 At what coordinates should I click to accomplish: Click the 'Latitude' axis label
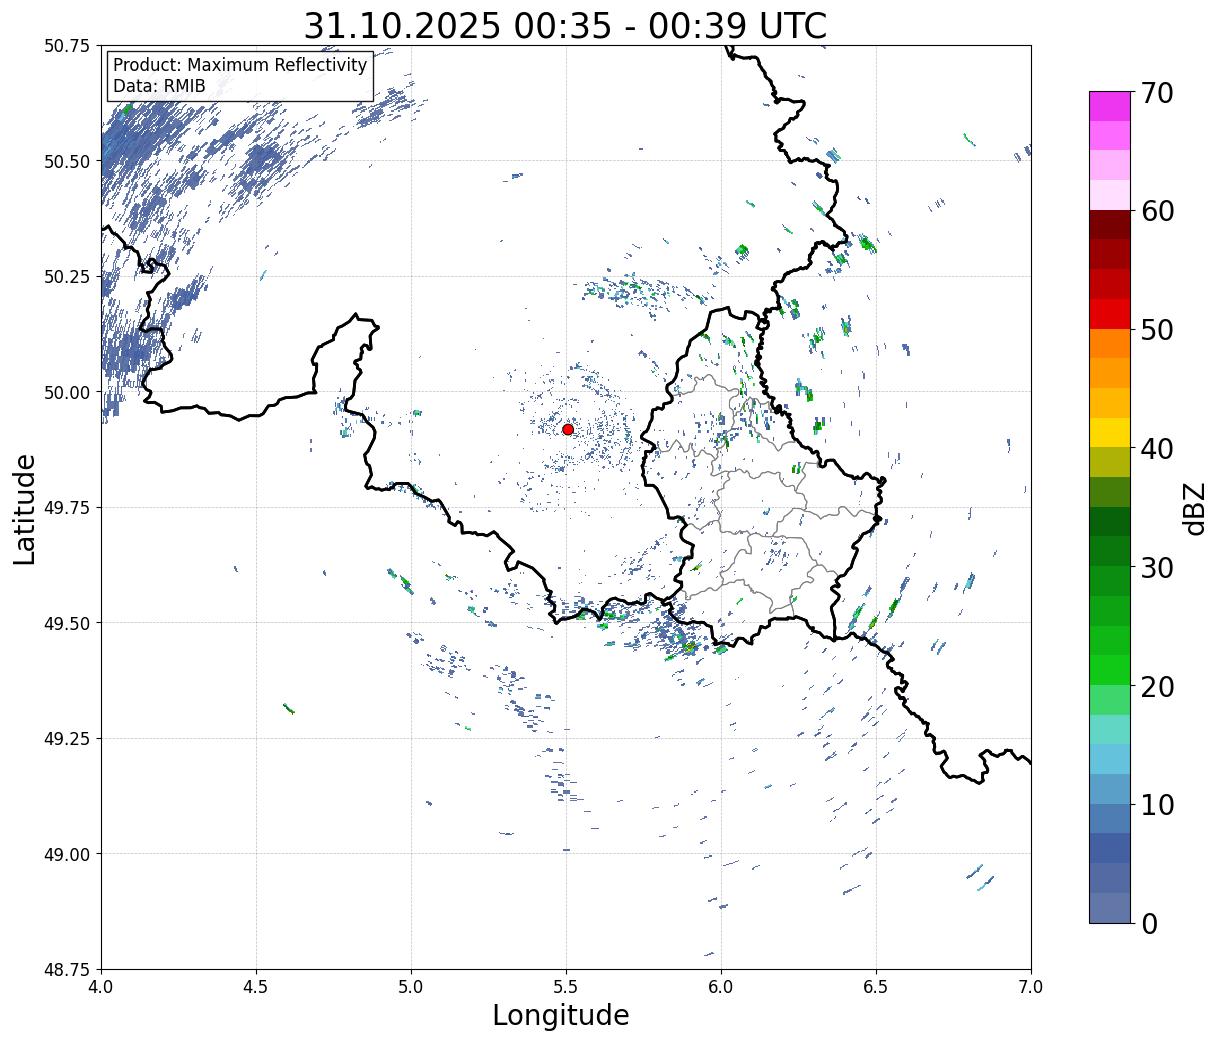click(x=25, y=509)
